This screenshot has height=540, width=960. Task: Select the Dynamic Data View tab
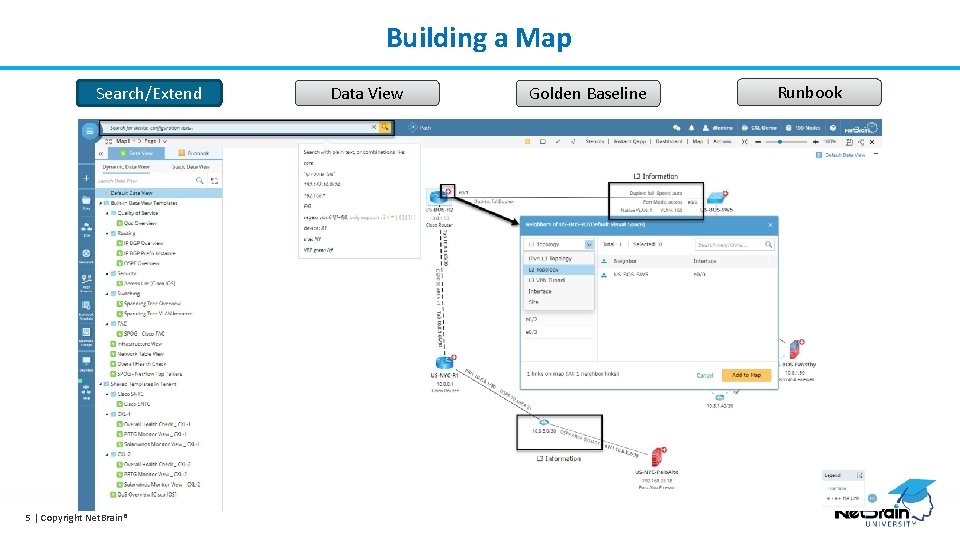(126, 167)
